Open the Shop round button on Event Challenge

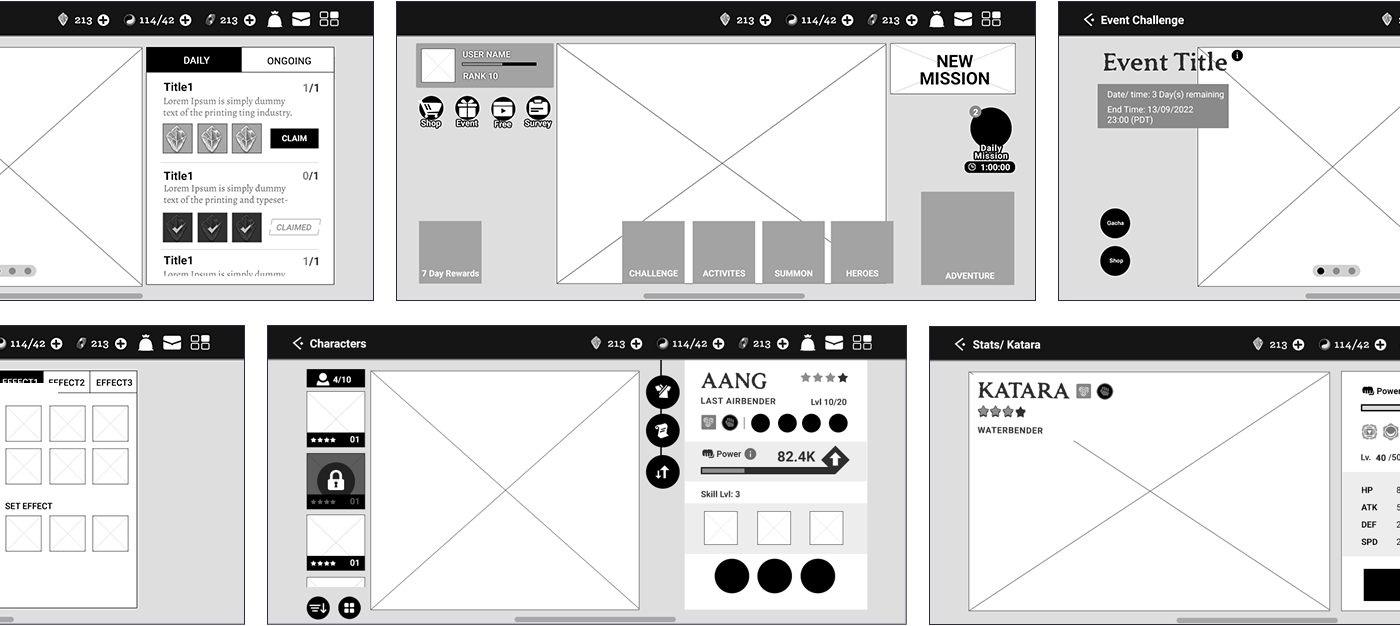(1116, 260)
